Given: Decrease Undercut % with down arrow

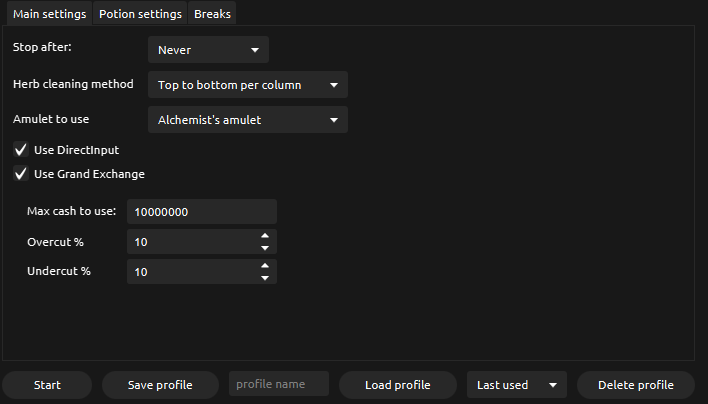Looking at the screenshot, I should tap(265, 278).
